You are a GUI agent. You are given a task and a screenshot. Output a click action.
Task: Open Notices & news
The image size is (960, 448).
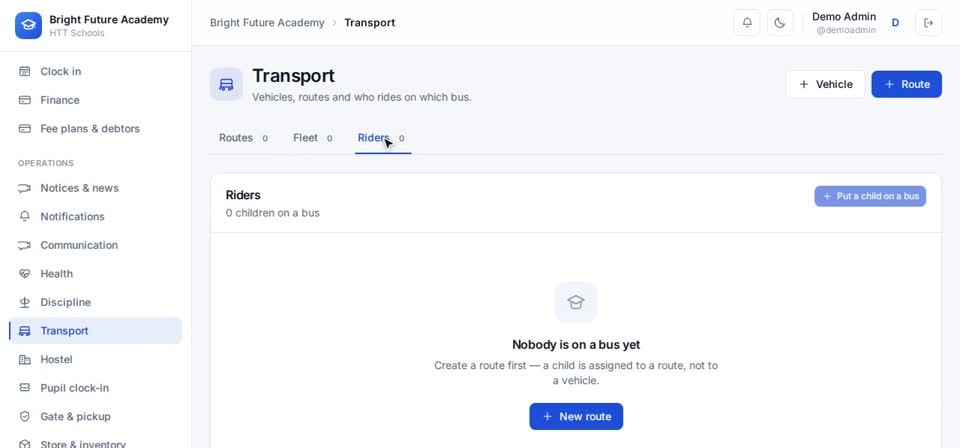tap(96, 188)
